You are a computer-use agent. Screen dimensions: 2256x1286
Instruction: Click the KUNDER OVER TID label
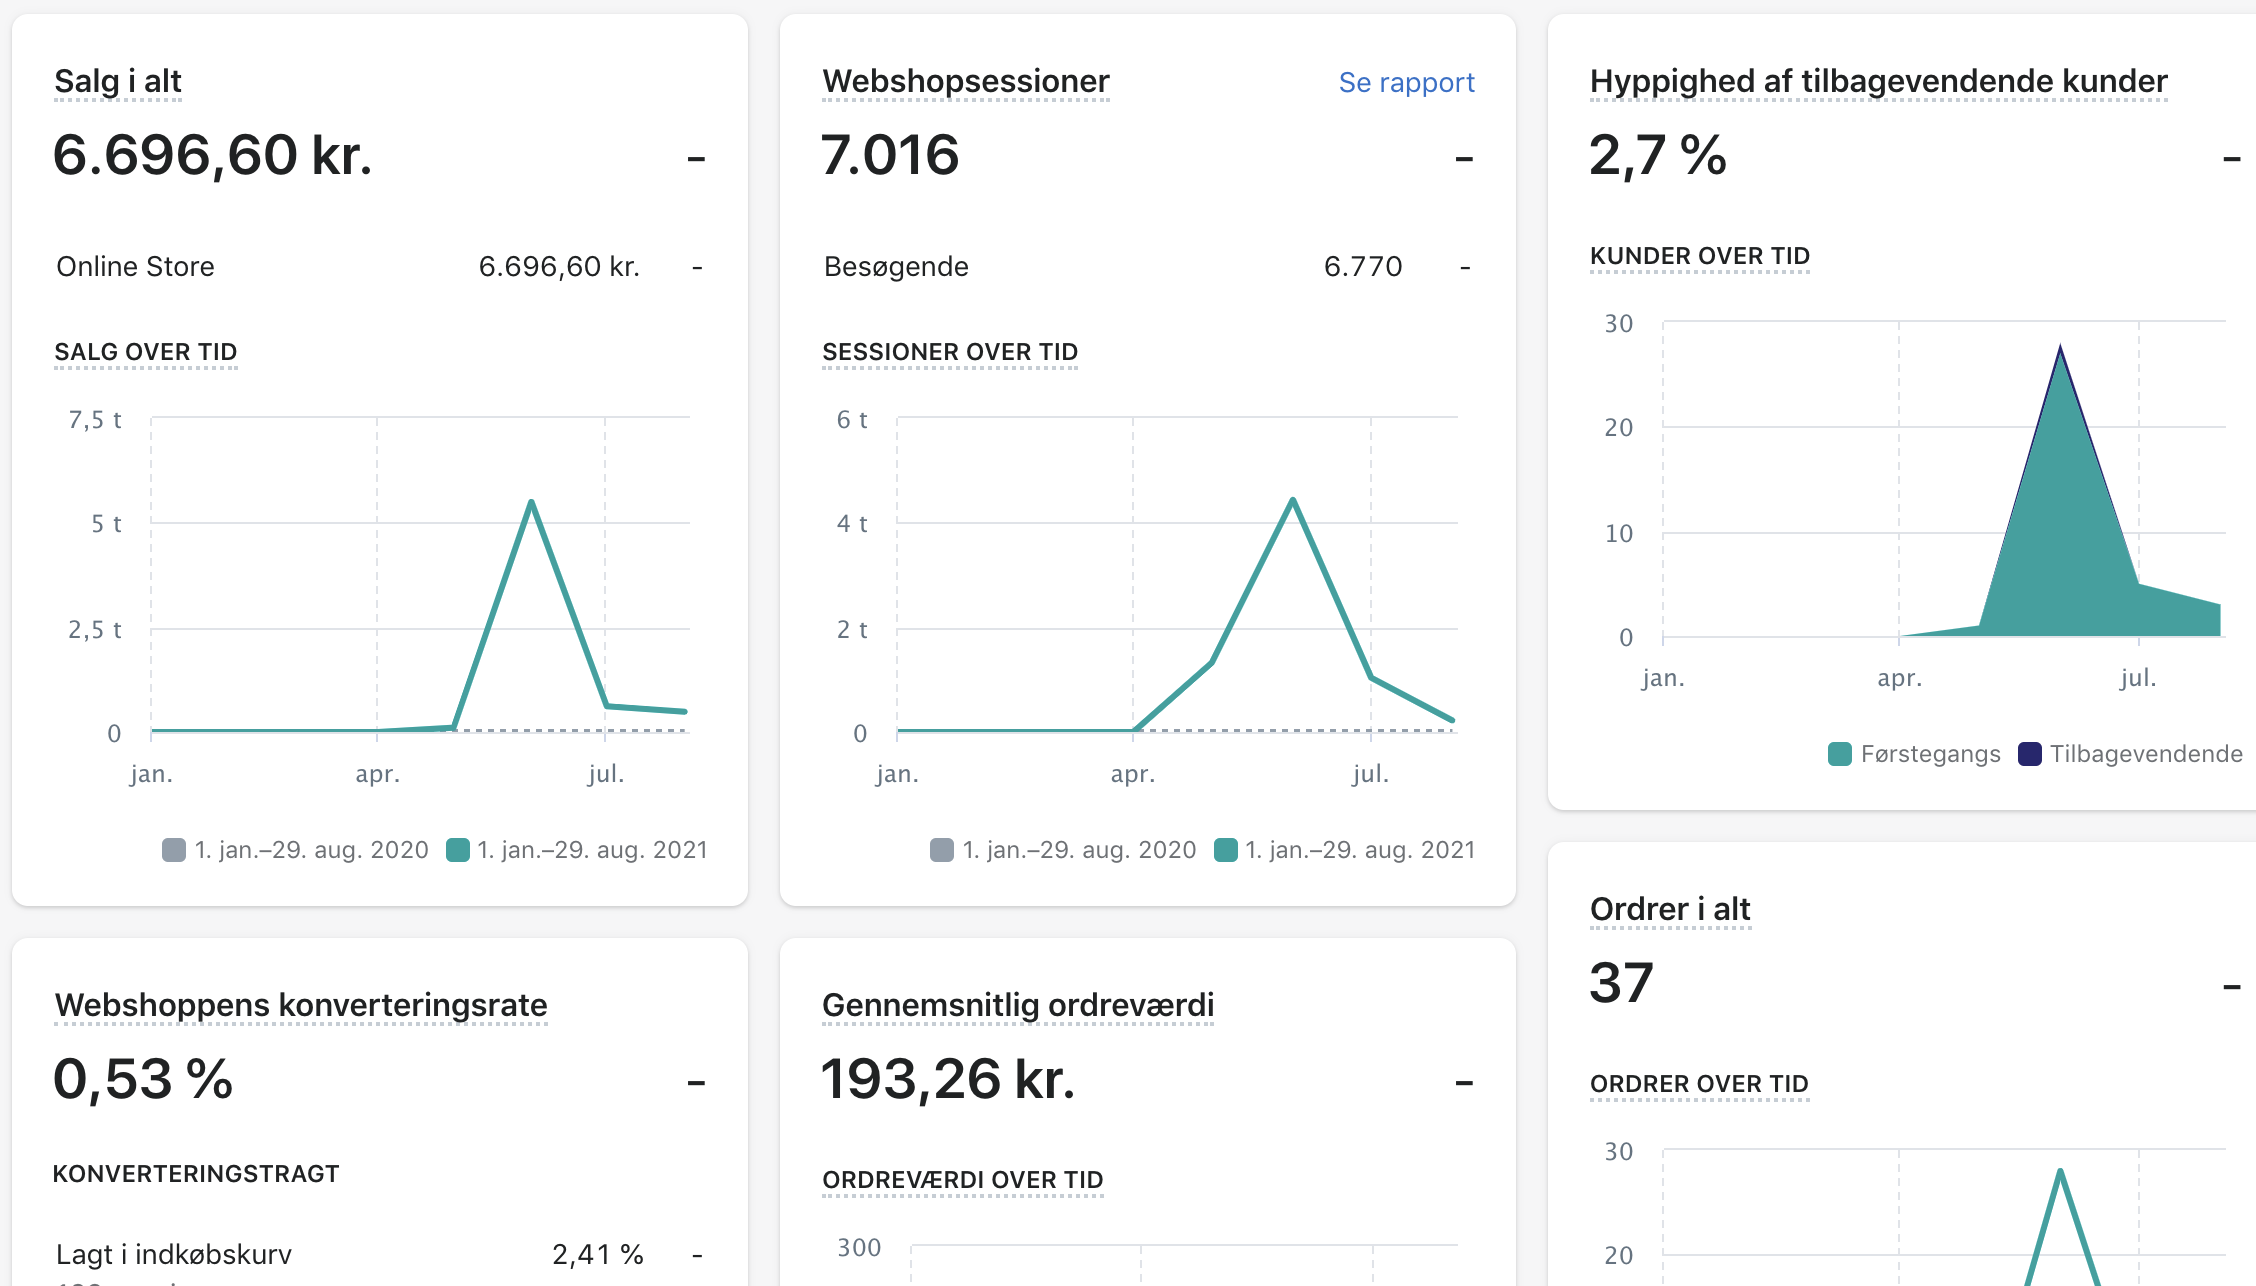tap(1699, 256)
